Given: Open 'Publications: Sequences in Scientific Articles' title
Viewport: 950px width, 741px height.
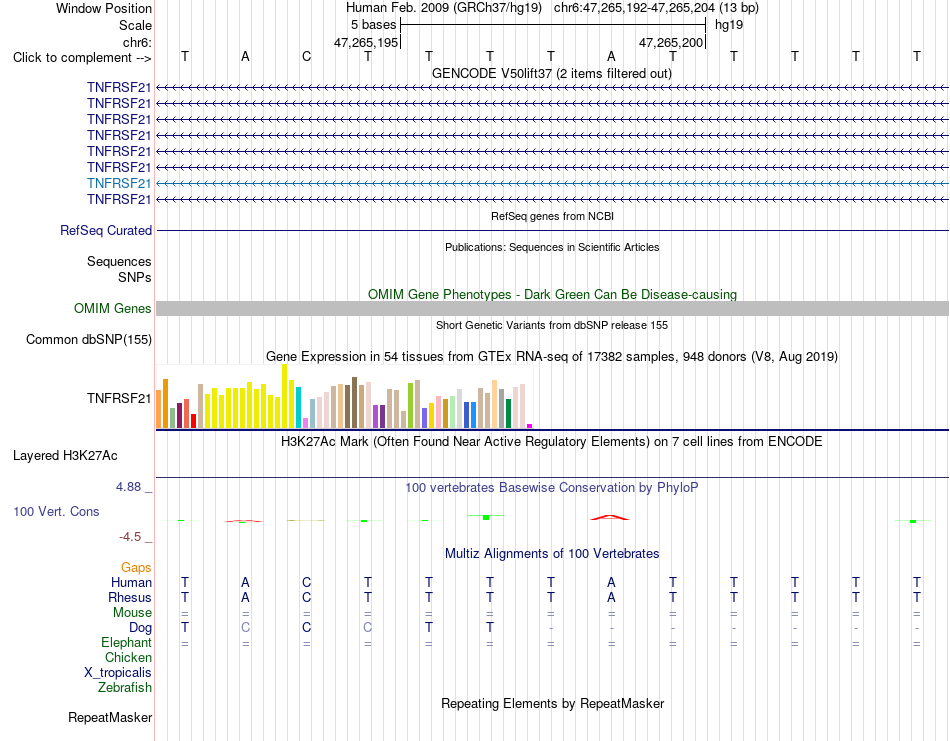Looking at the screenshot, I should pos(552,247).
